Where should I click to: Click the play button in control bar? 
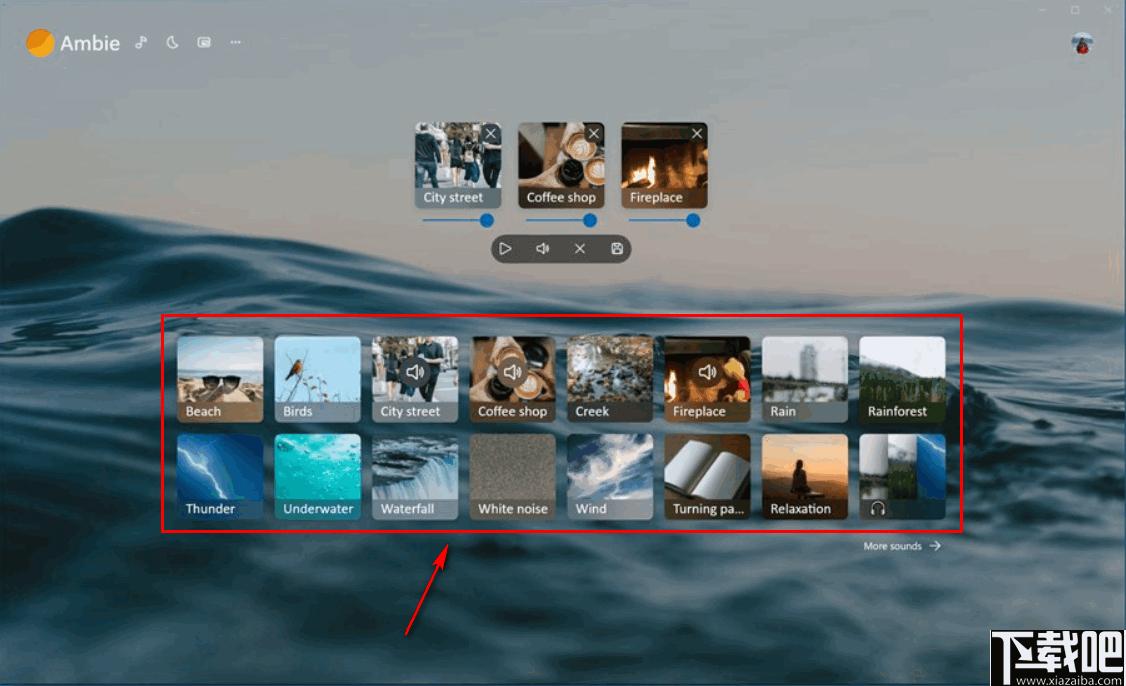click(505, 249)
